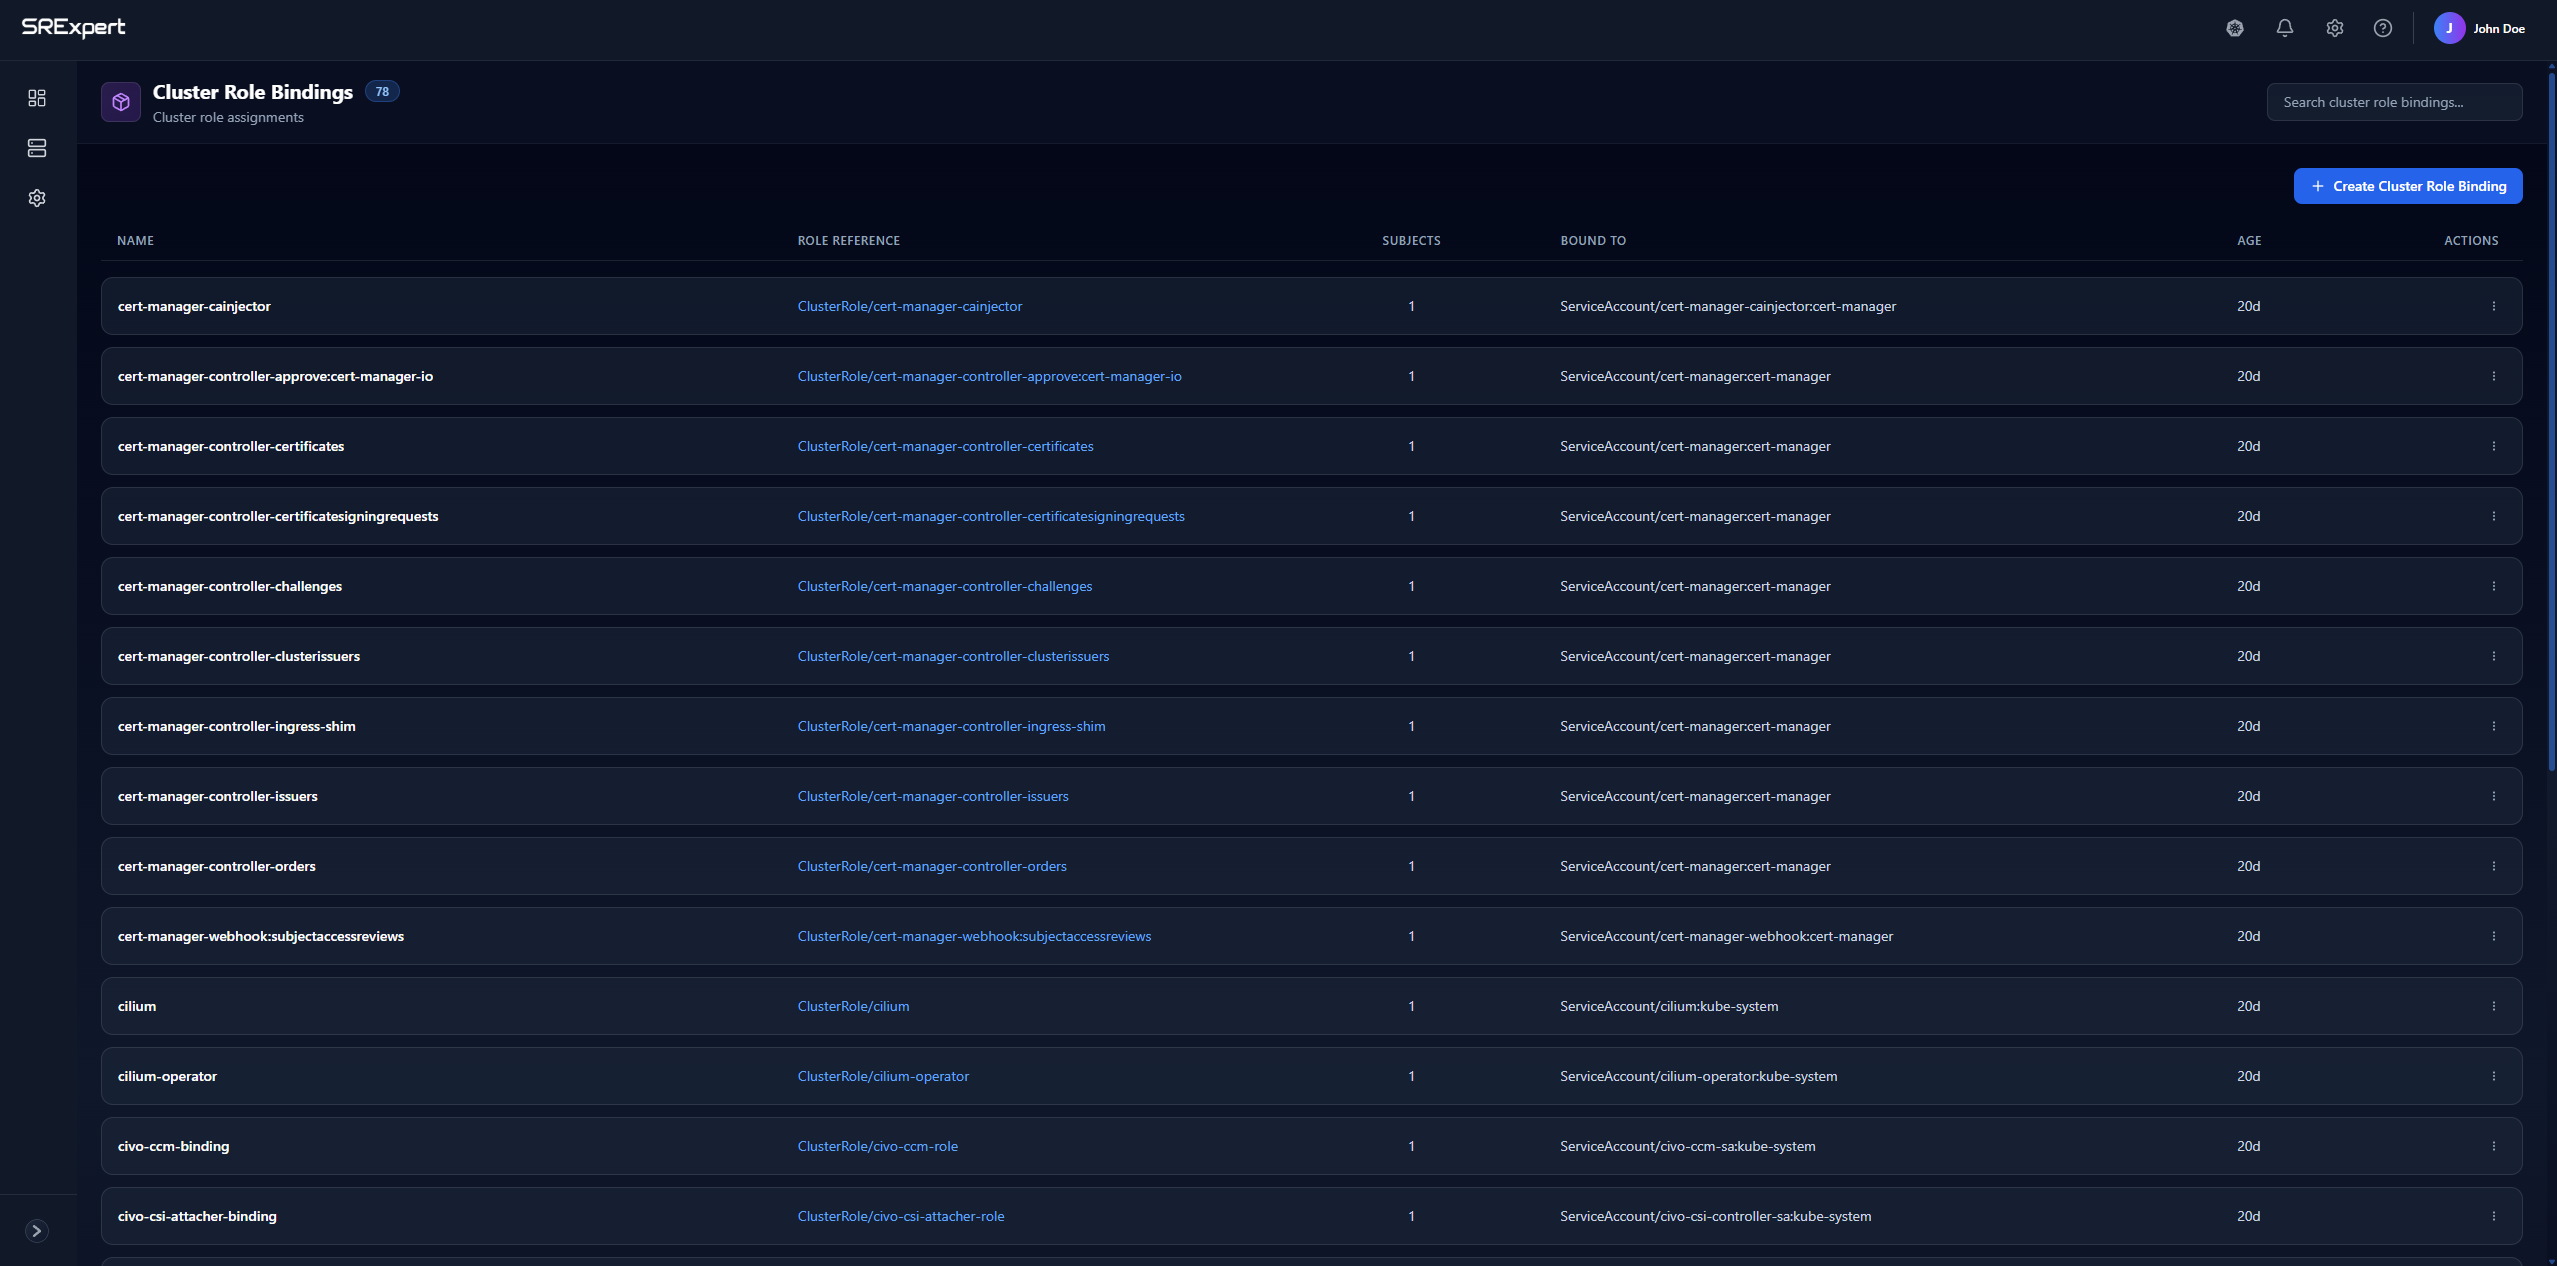Viewport: 2557px width, 1266px height.
Task: Open the ClusterRole/cert-manager-controller-orders link
Action: click(931, 866)
